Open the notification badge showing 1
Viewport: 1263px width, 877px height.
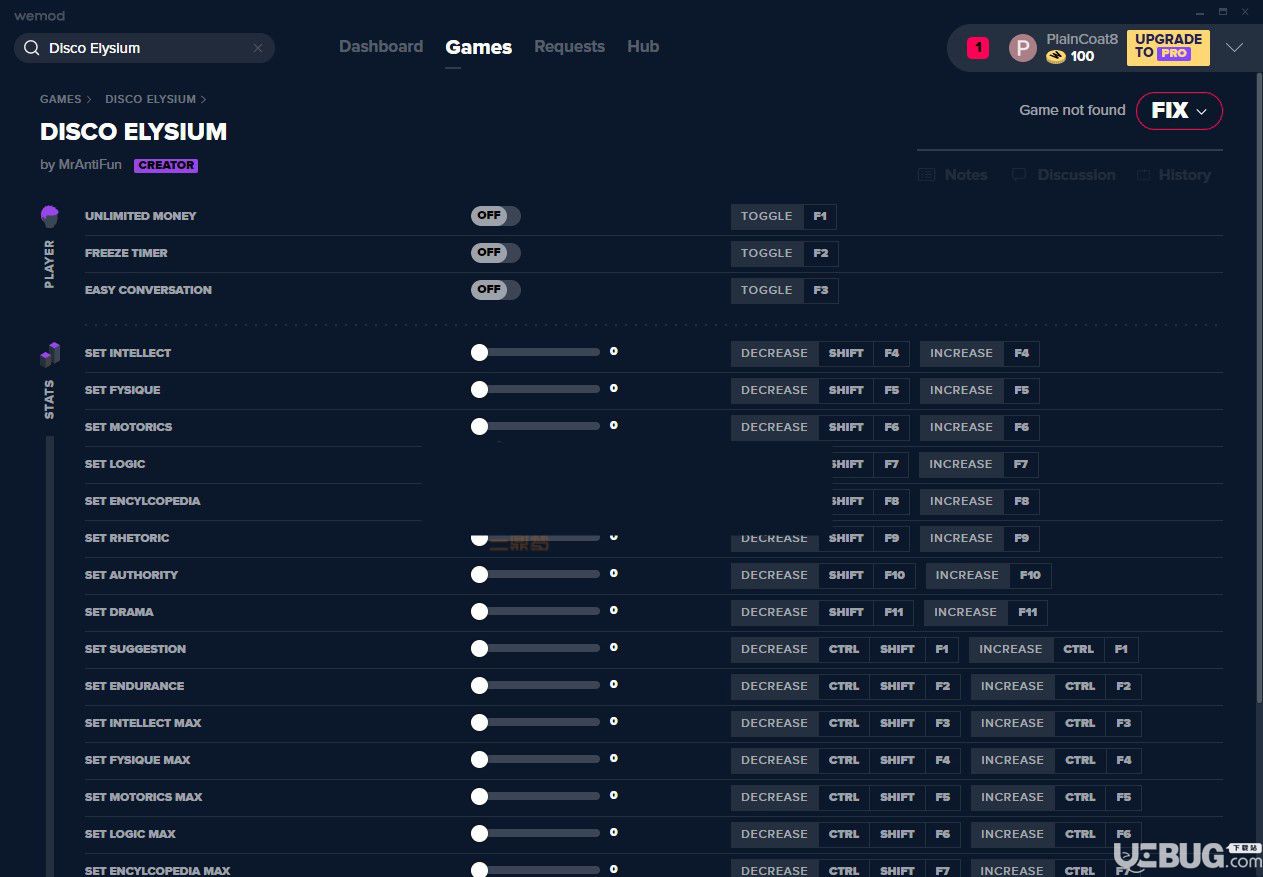click(x=978, y=47)
